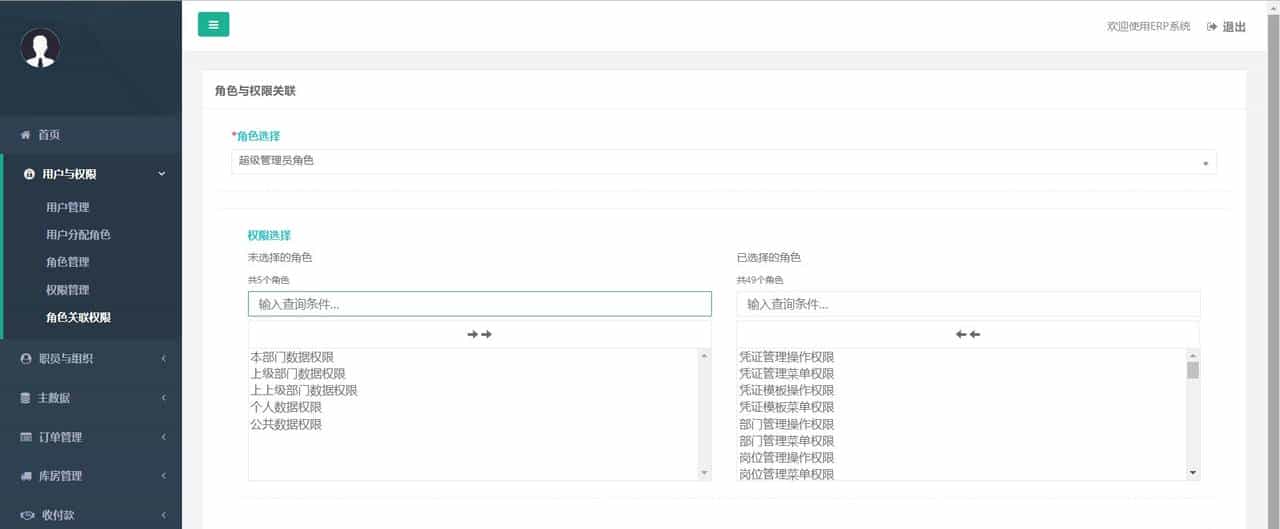Expand the 订单管理 menu section
The width and height of the screenshot is (1280, 529).
(x=91, y=437)
